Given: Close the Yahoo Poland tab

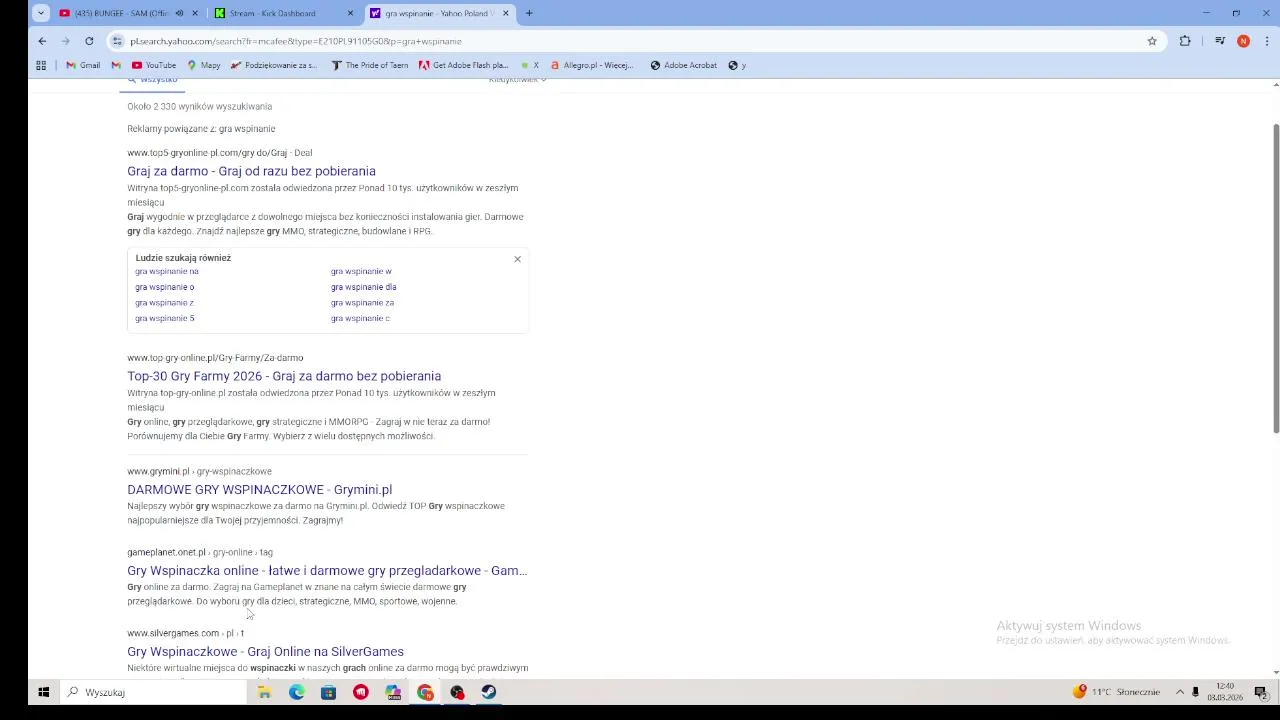Looking at the screenshot, I should (505, 13).
